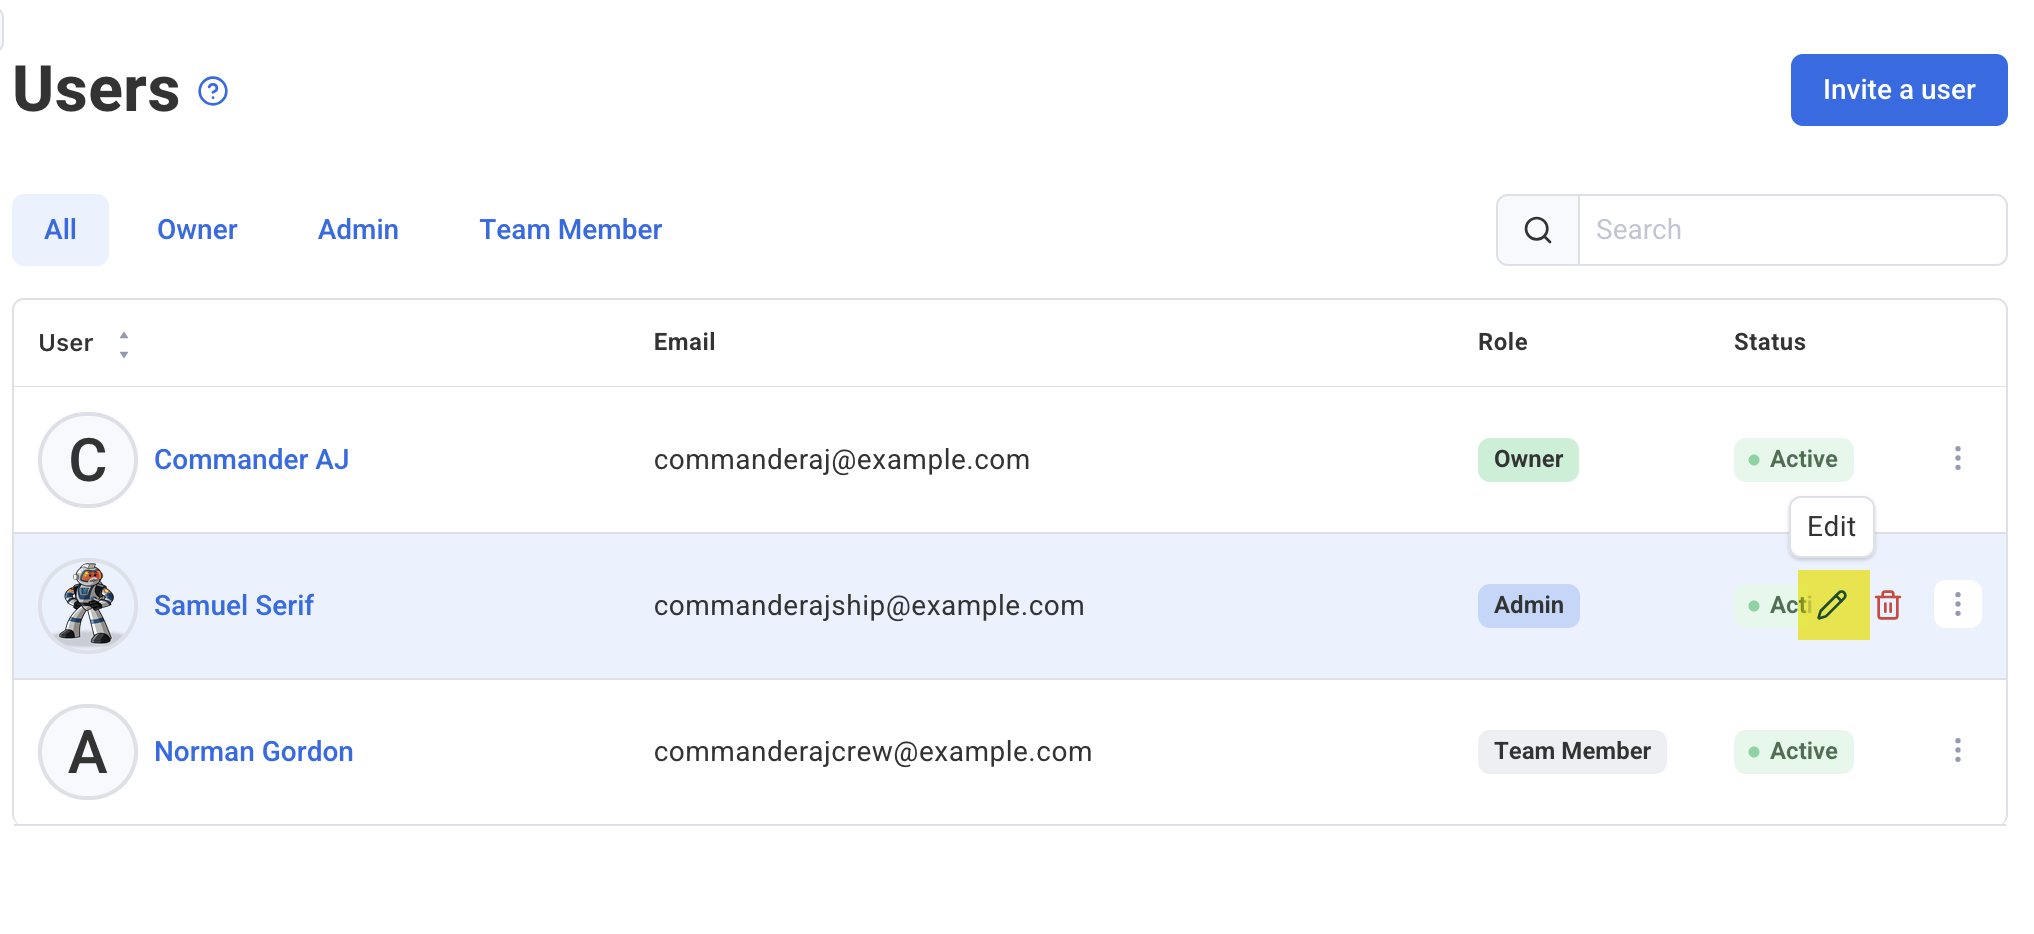Click Commander AJ's Active status badge
Viewport: 2034px width, 934px height.
(1794, 460)
